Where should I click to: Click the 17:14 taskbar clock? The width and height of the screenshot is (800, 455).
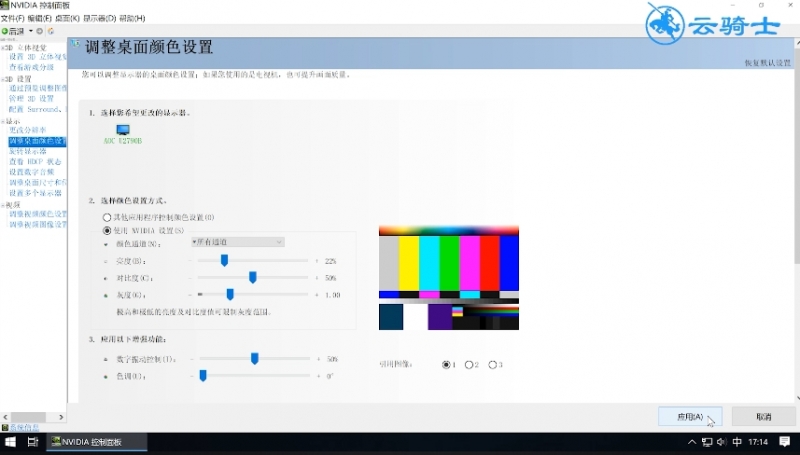pos(758,442)
